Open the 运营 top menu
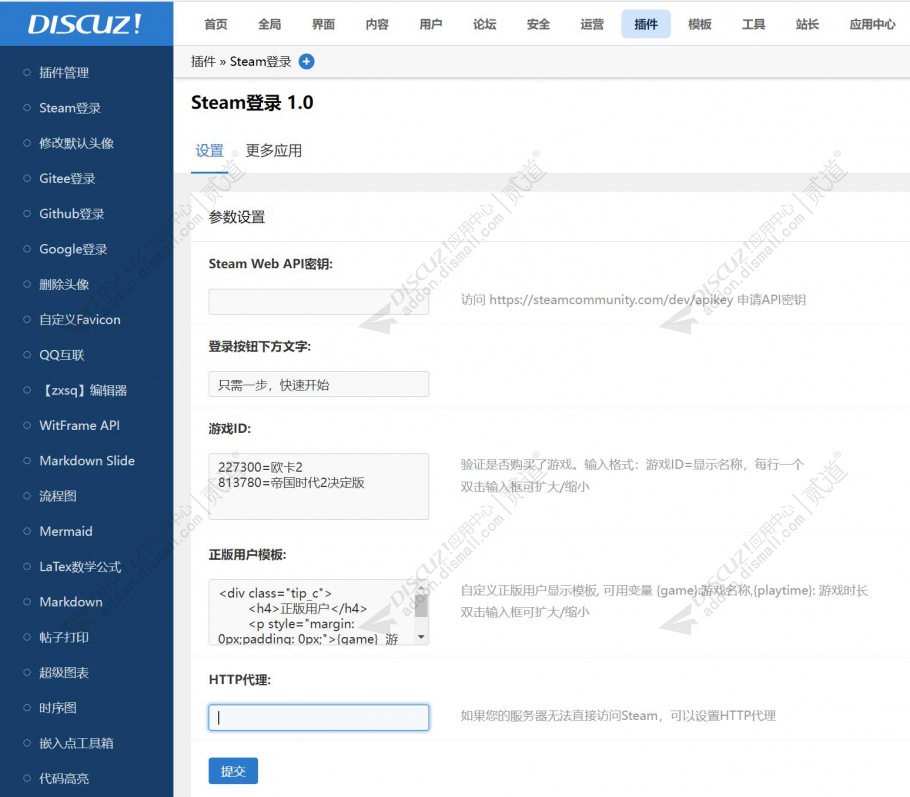The height and width of the screenshot is (797, 910). [592, 24]
